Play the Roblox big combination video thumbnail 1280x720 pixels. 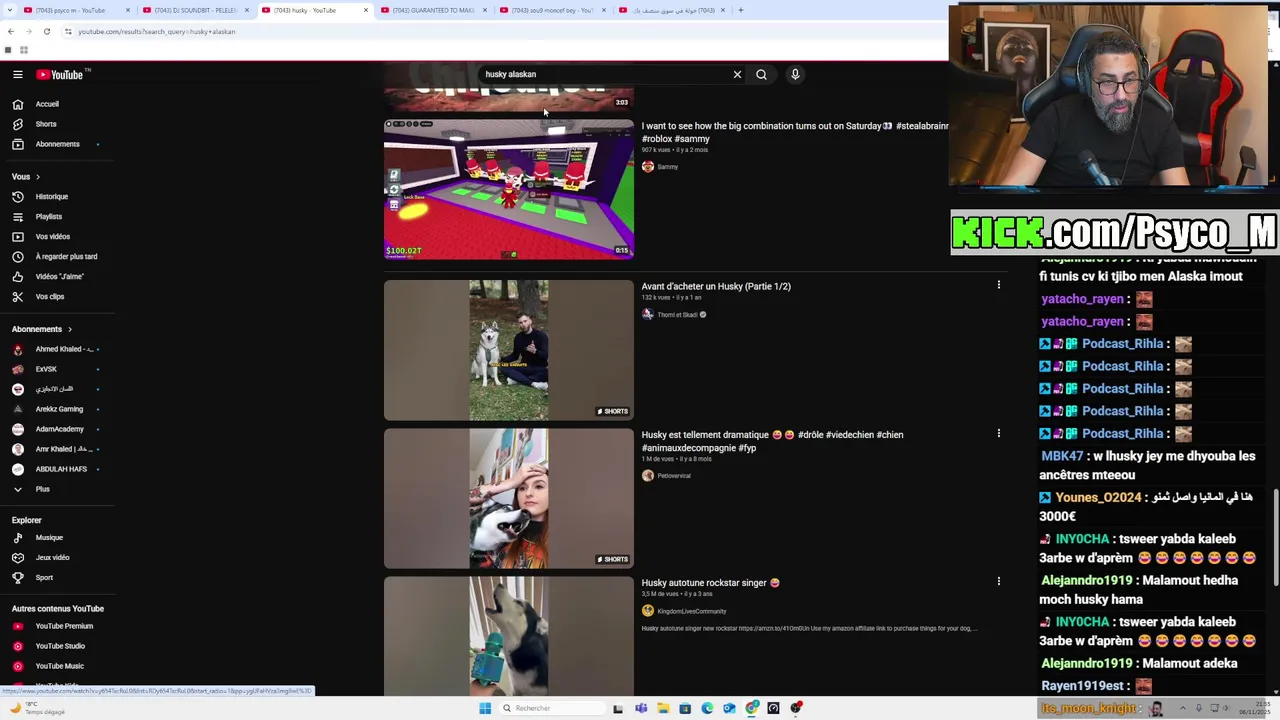coord(509,189)
